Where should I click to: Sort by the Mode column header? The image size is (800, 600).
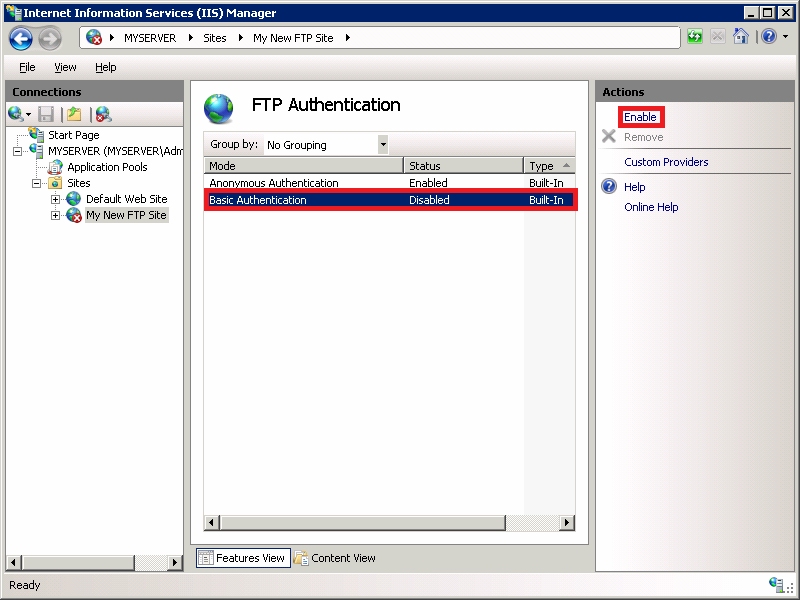(x=304, y=166)
